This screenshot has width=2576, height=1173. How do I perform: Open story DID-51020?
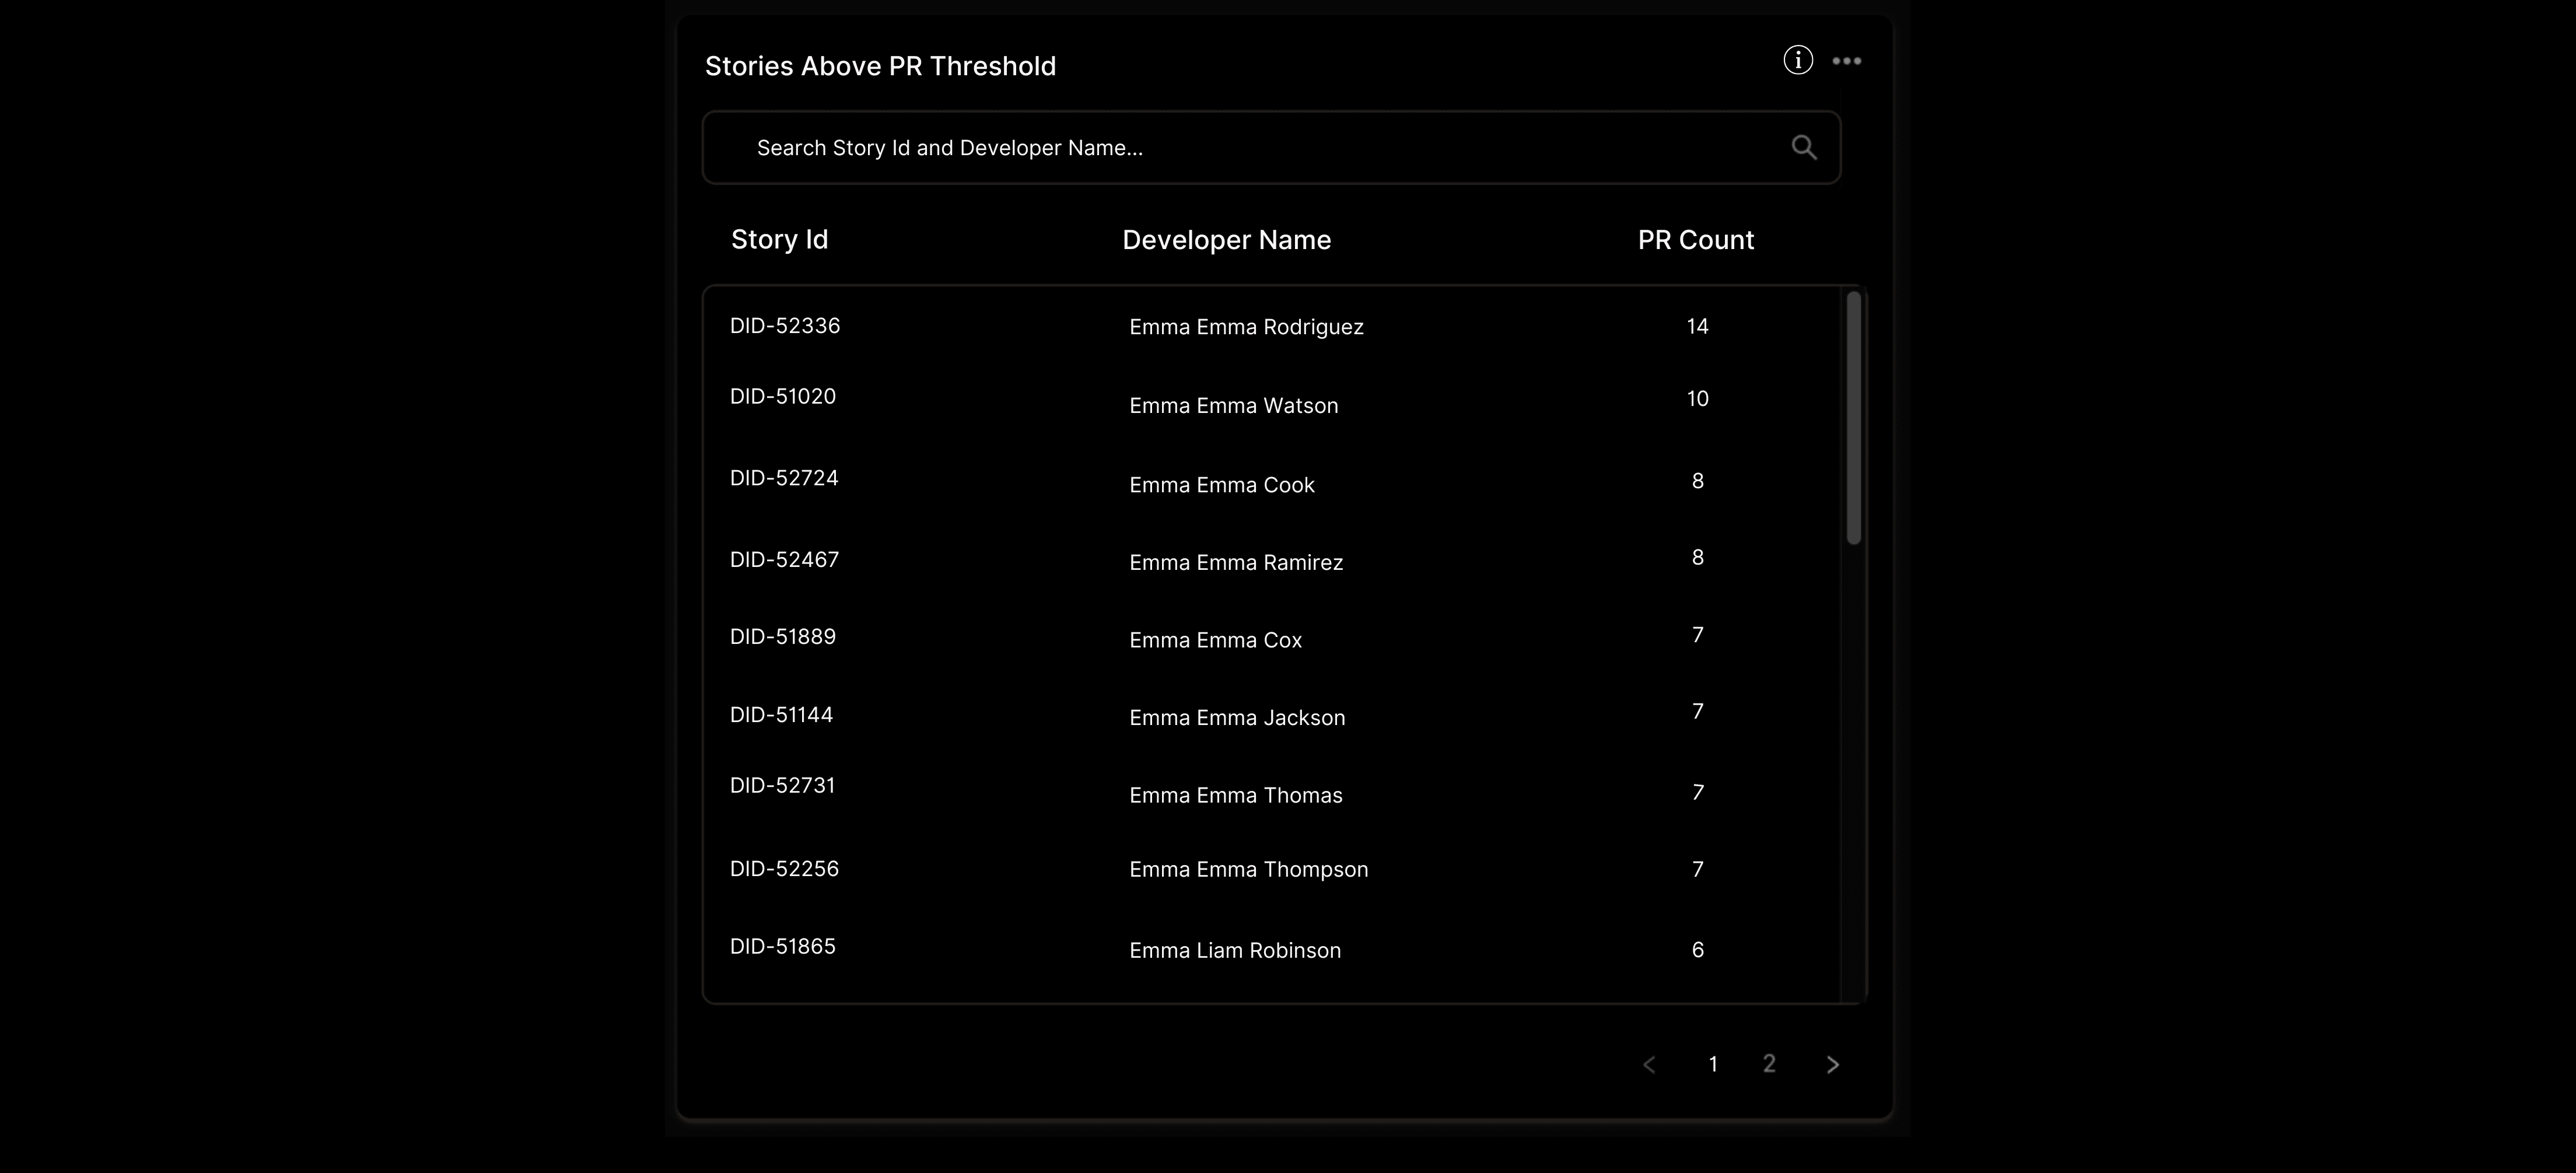click(x=782, y=397)
